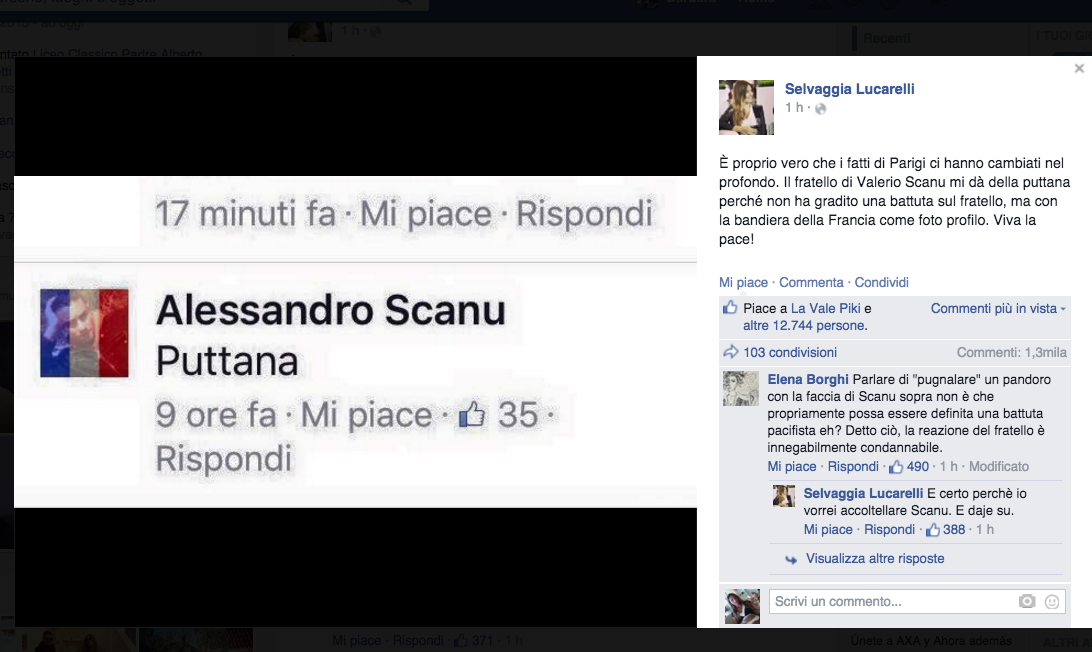Click the globe privacy icon under author name
This screenshot has height=652, width=1092.
click(820, 109)
